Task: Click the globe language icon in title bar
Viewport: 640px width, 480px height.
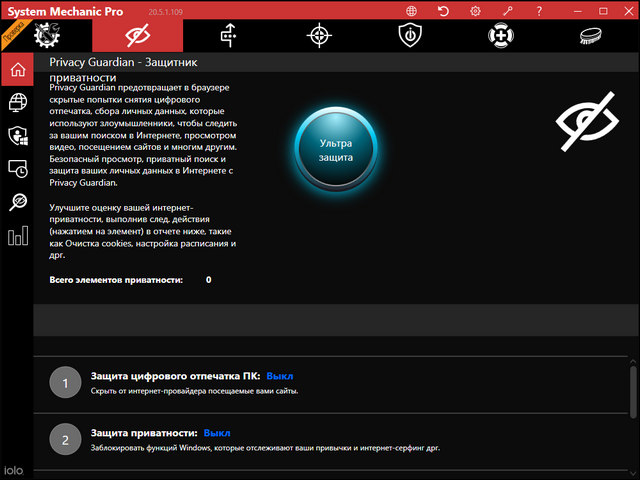Action: pyautogui.click(x=411, y=11)
